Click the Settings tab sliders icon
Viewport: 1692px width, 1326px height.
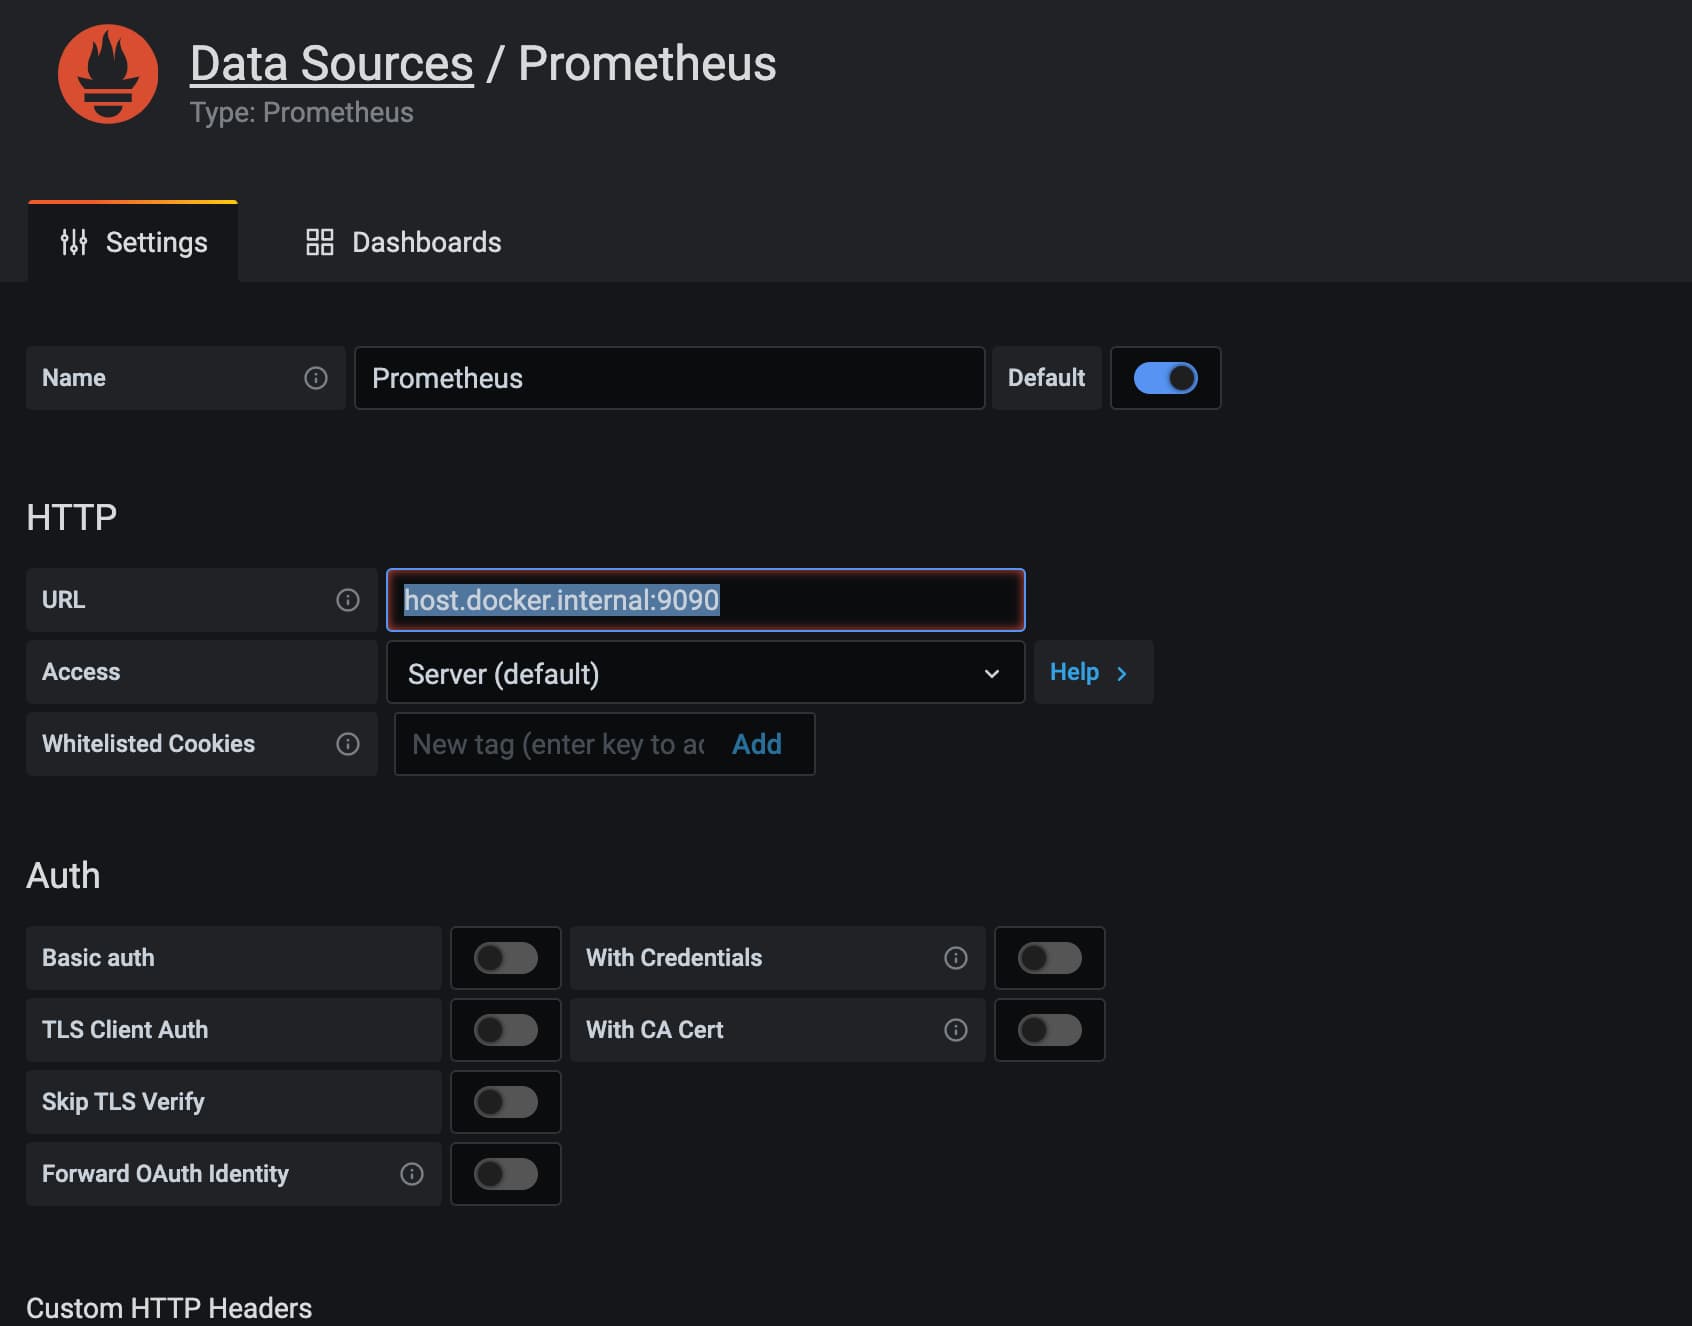click(x=74, y=242)
